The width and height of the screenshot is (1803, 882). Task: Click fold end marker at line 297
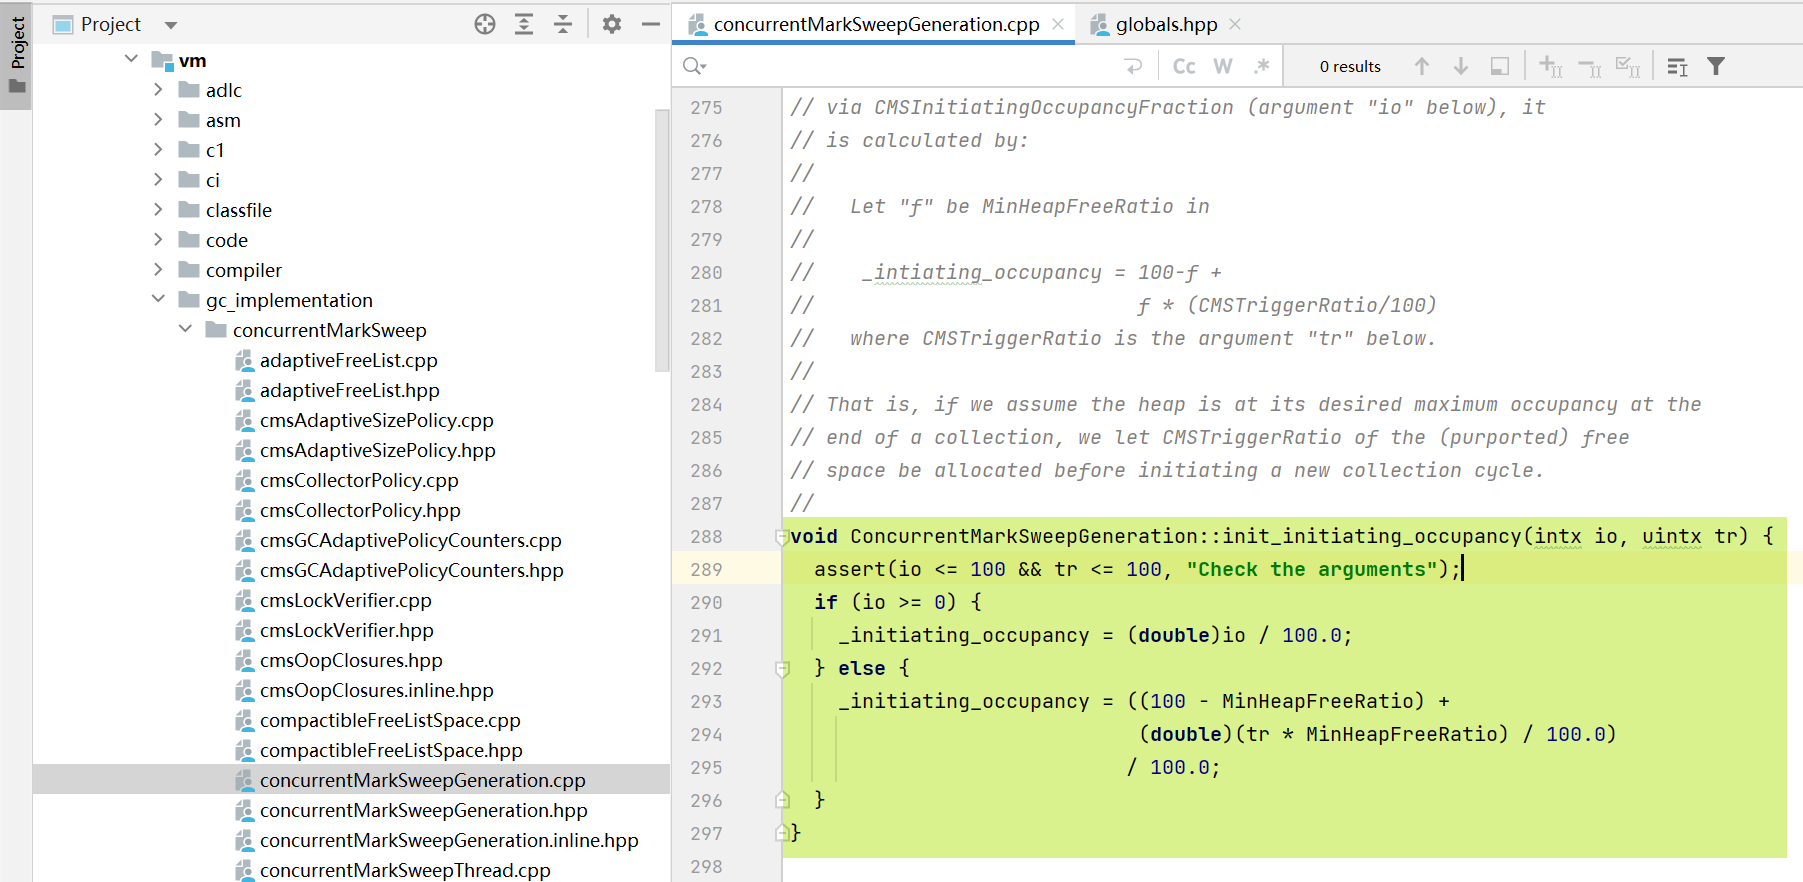[782, 833]
